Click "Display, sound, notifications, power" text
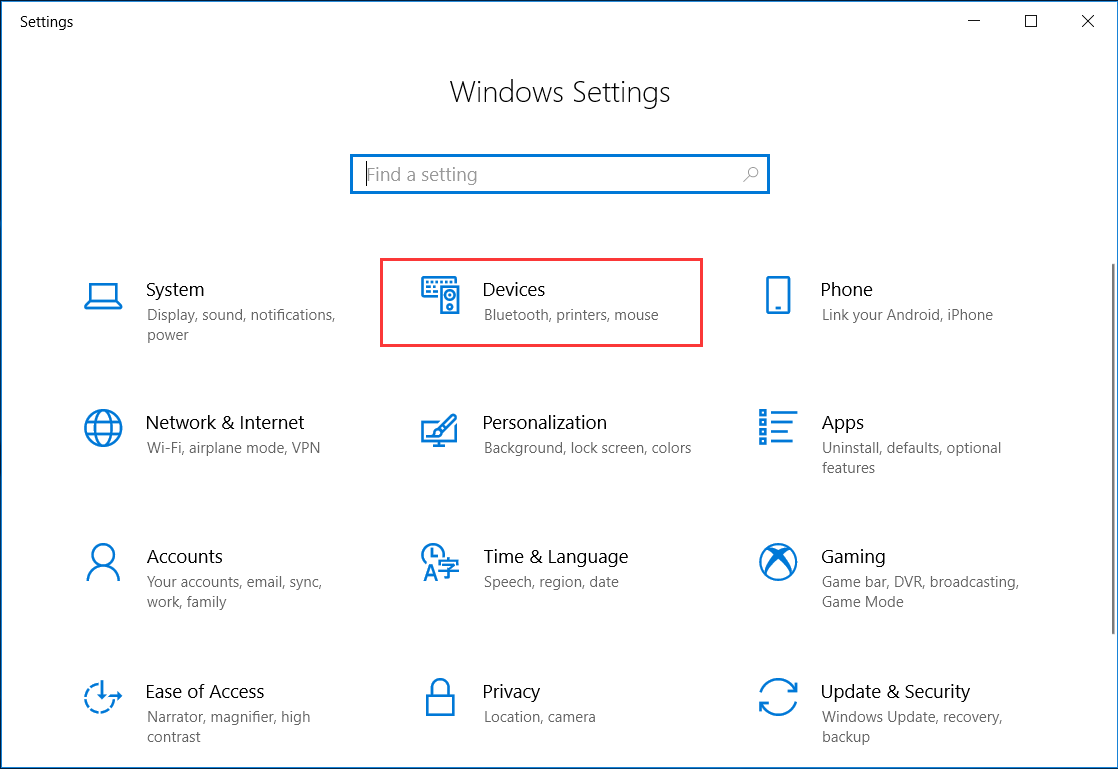This screenshot has height=769, width=1118. pos(241,325)
